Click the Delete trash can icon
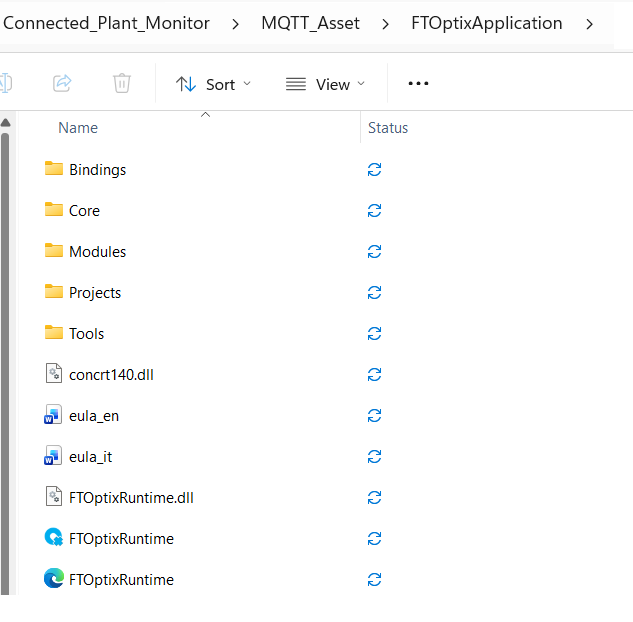This screenshot has width=633, height=622. pos(122,83)
